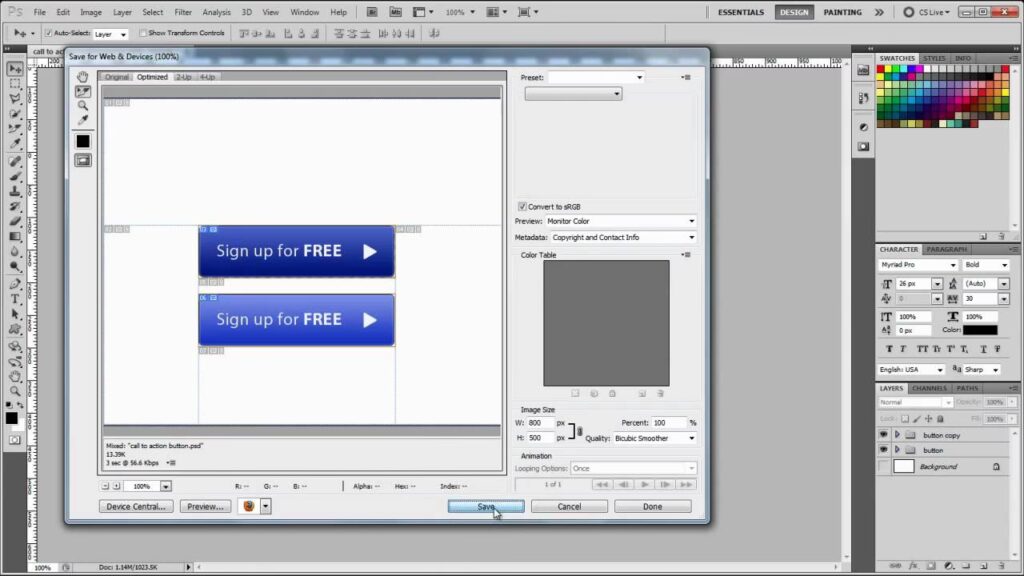Hide the button copy layer group
The height and width of the screenshot is (576, 1024).
(x=883, y=435)
